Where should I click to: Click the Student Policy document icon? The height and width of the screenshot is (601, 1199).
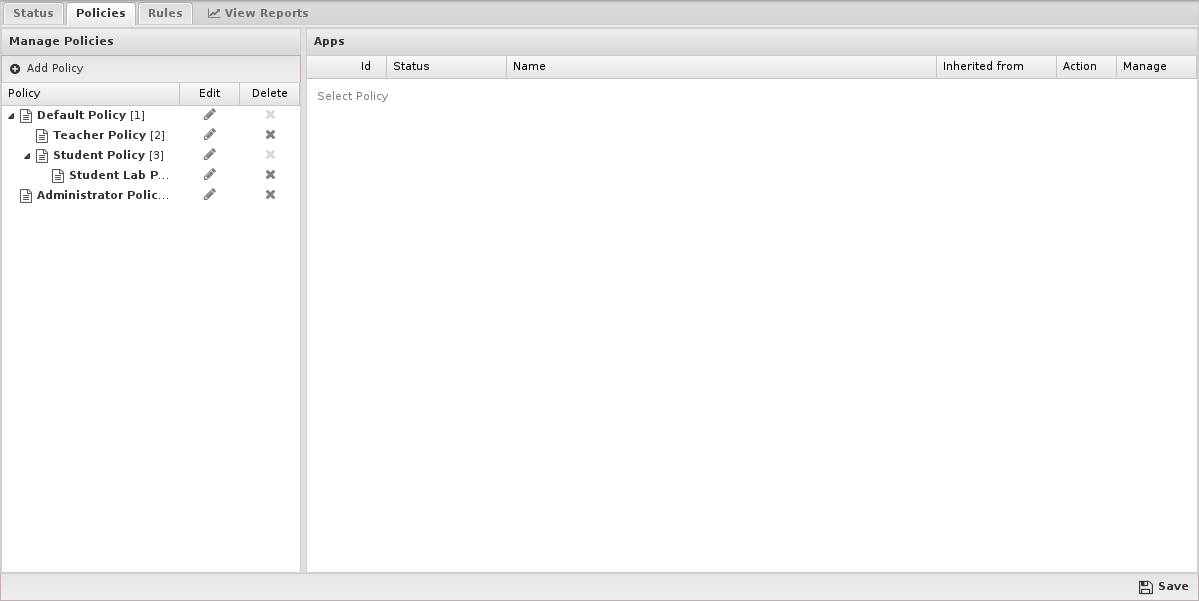point(42,155)
